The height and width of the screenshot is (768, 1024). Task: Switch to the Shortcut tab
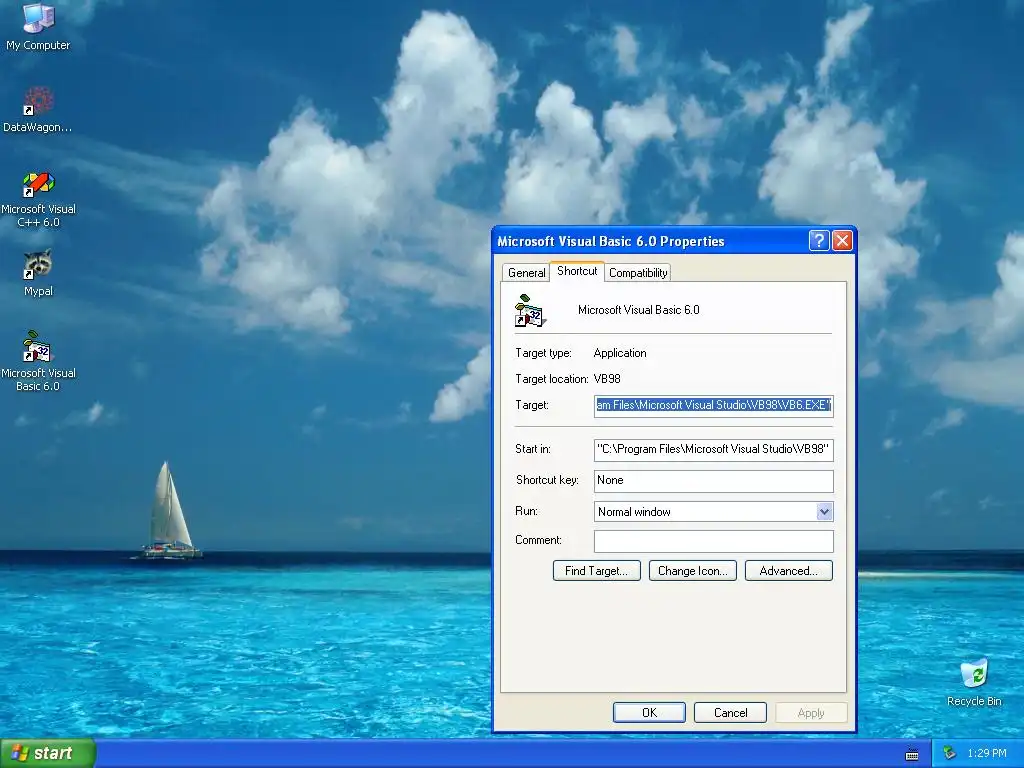[577, 271]
